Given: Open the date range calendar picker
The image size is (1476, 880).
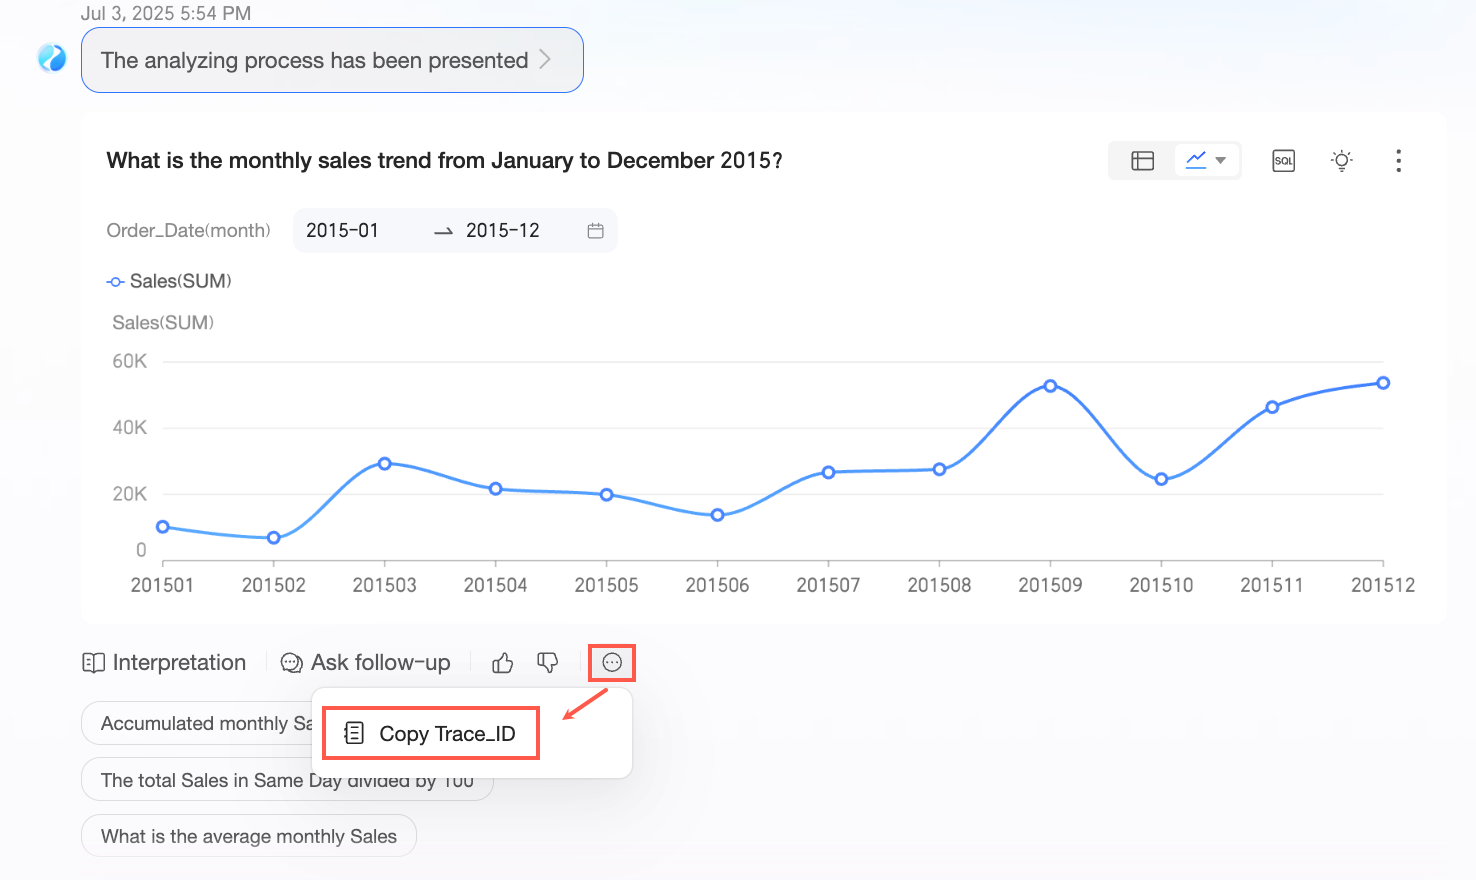Looking at the screenshot, I should pos(595,231).
